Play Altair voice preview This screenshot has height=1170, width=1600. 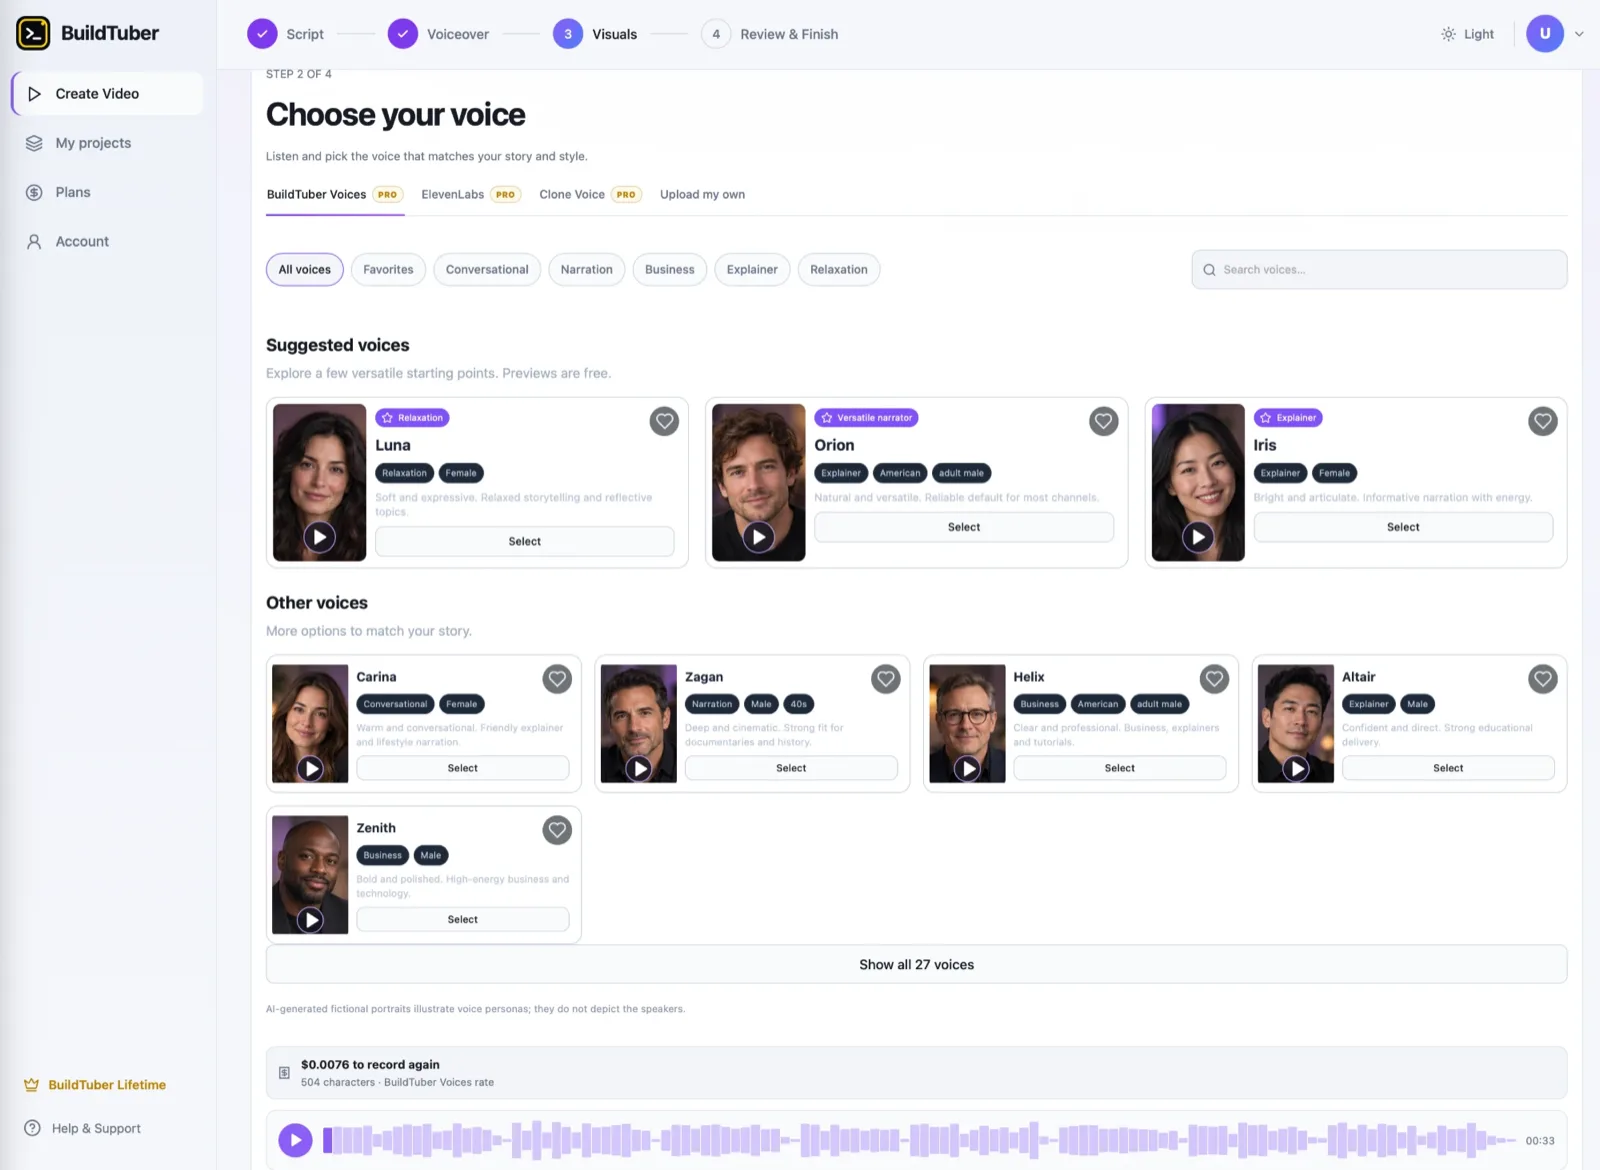click(1296, 768)
